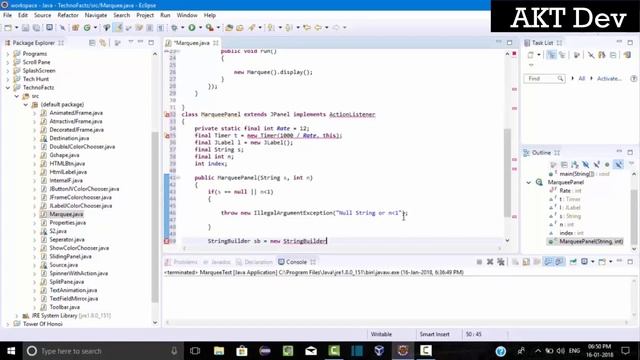Click Windows Start button
Screen dimensions: 640x360
coord(11,351)
